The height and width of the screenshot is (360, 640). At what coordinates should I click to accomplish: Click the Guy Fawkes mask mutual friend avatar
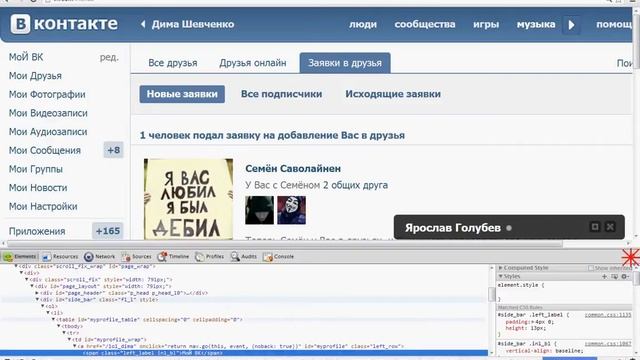291,210
